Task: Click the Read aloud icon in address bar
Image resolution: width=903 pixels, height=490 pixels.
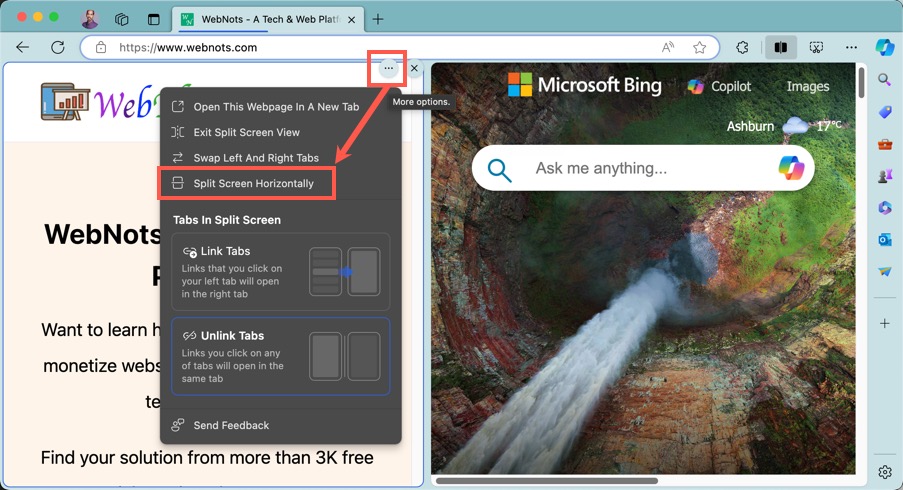Action: (668, 47)
